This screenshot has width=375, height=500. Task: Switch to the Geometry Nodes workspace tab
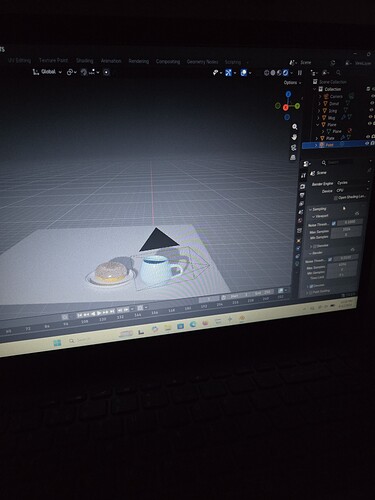click(202, 62)
